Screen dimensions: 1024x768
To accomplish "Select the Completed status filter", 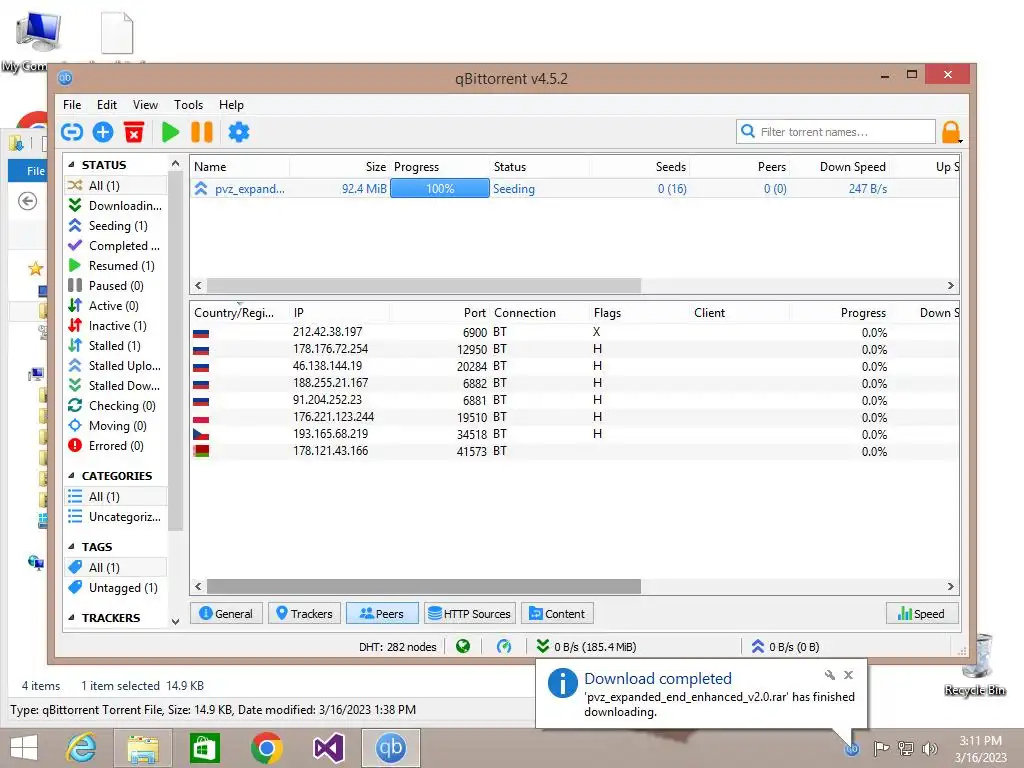I will (116, 246).
